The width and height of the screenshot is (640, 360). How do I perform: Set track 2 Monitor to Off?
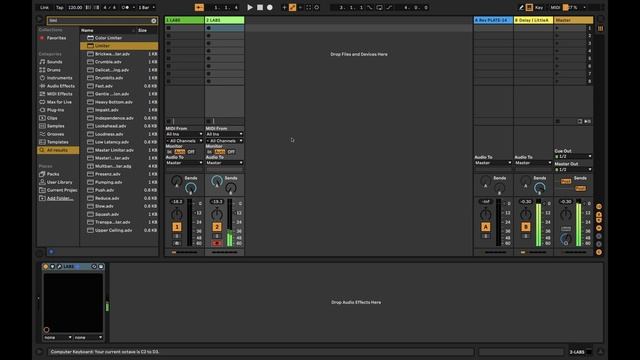click(231, 152)
